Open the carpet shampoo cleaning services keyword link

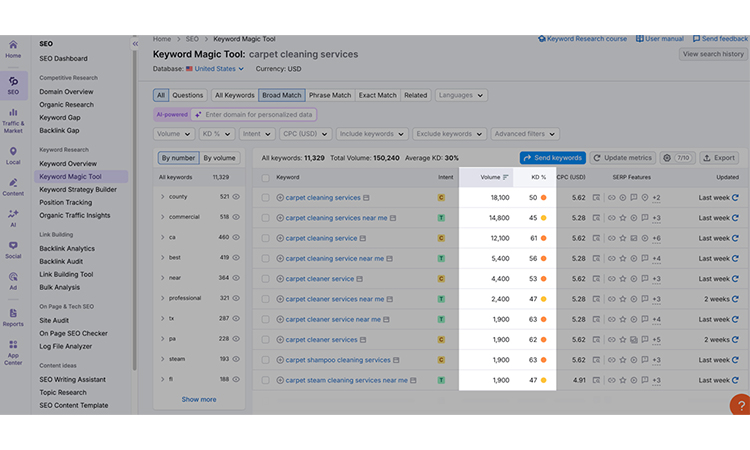(338, 360)
